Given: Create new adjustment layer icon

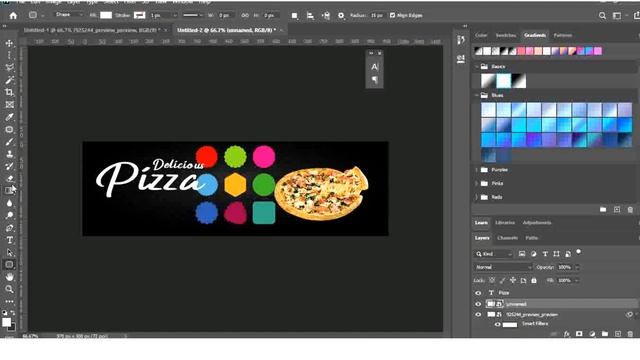Looking at the screenshot, I should point(592,334).
